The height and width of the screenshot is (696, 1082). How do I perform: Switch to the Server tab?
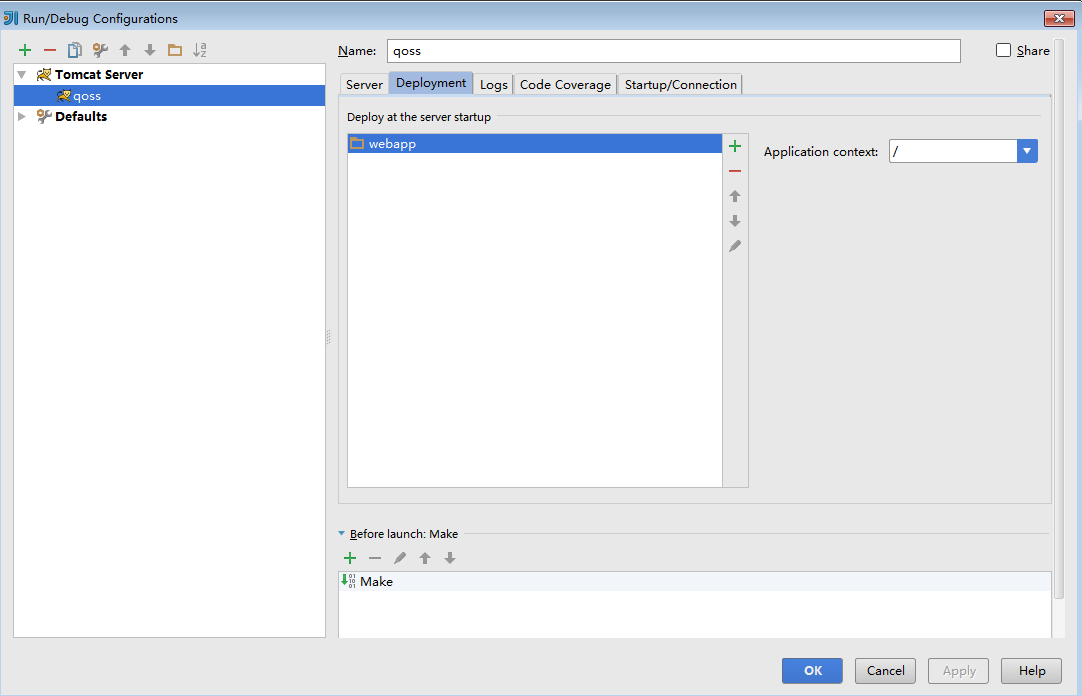tap(364, 84)
